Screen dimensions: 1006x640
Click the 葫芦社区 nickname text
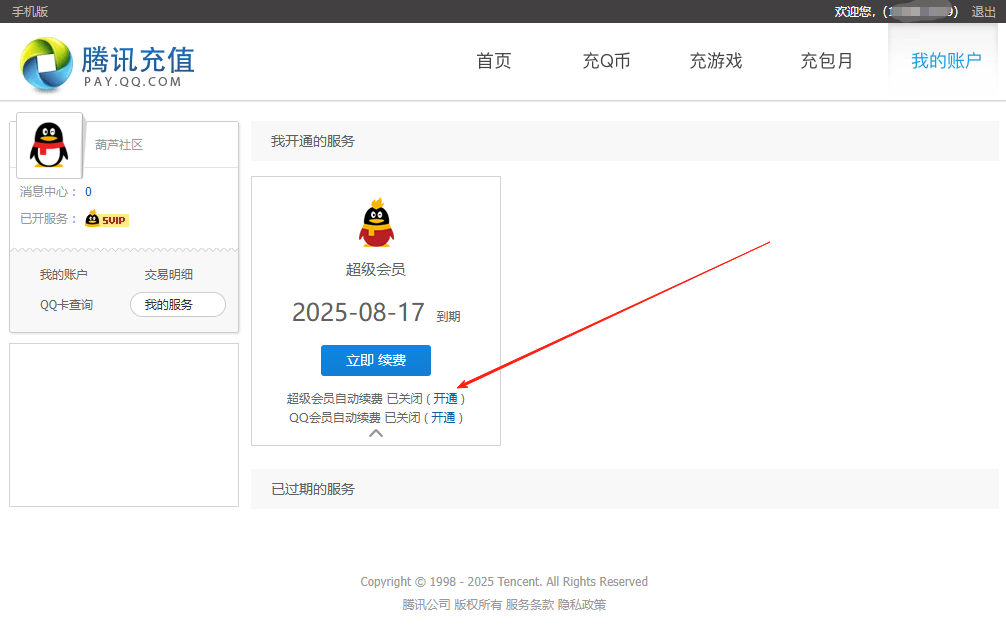pyautogui.click(x=119, y=145)
